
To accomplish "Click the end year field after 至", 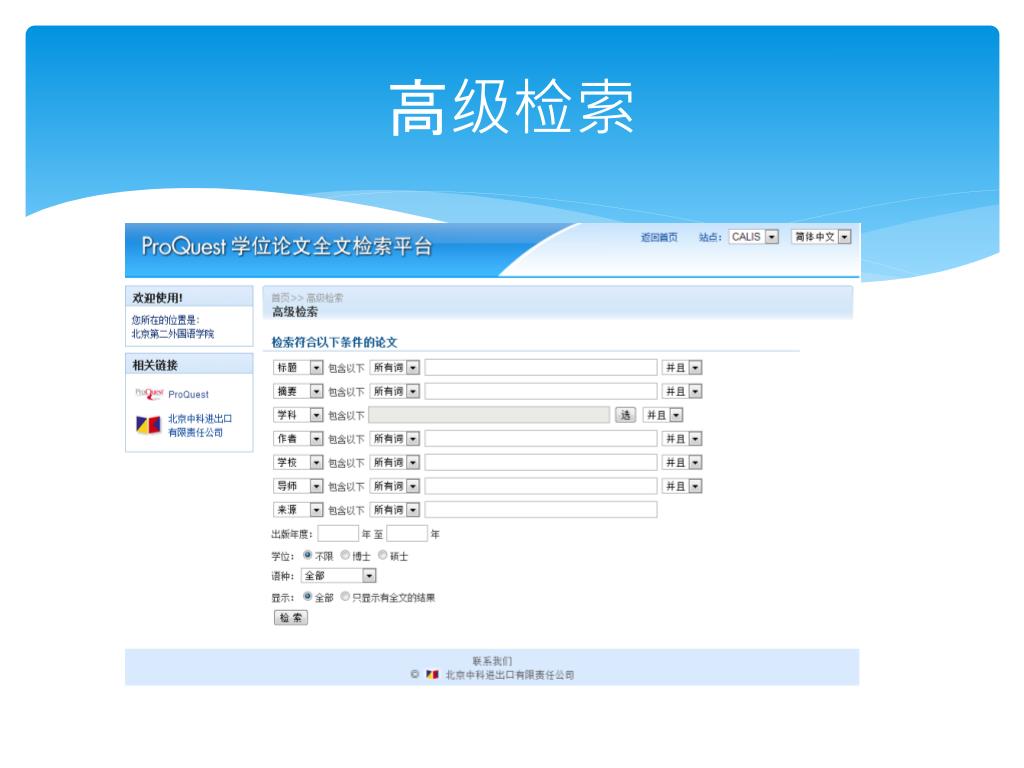I will click(407, 534).
